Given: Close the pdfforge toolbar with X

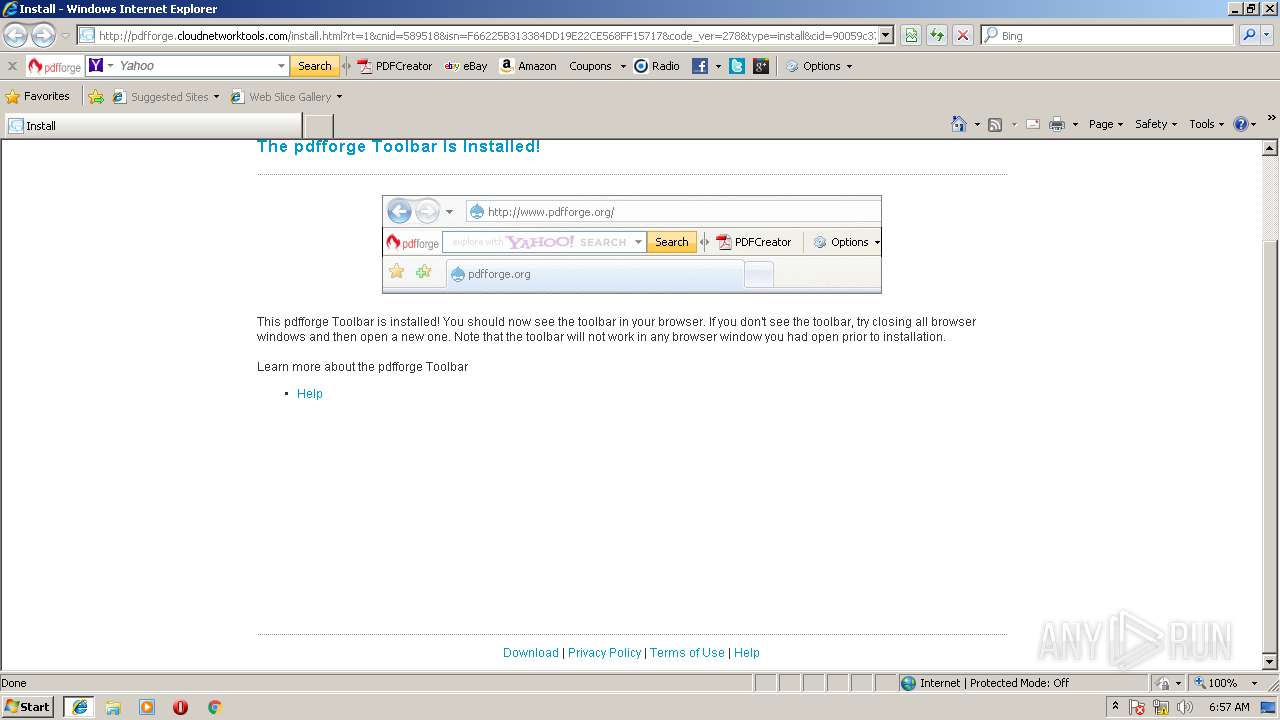Looking at the screenshot, I should tap(12, 66).
